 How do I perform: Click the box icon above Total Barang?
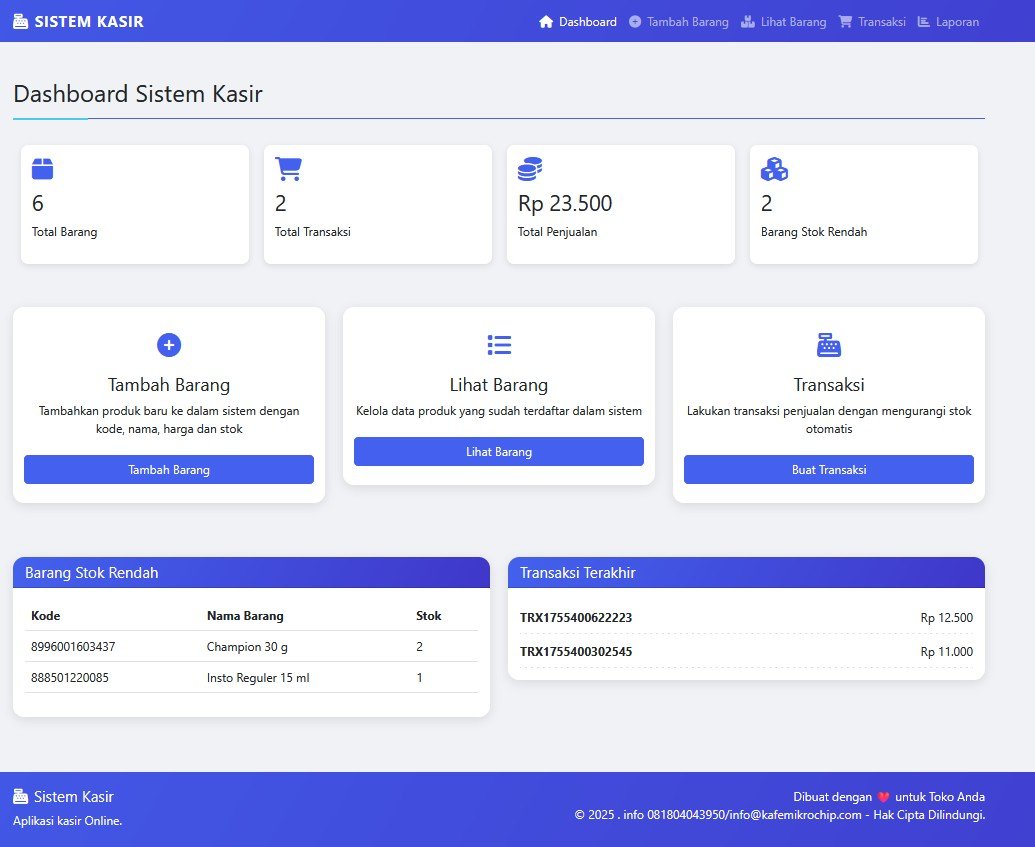42,169
